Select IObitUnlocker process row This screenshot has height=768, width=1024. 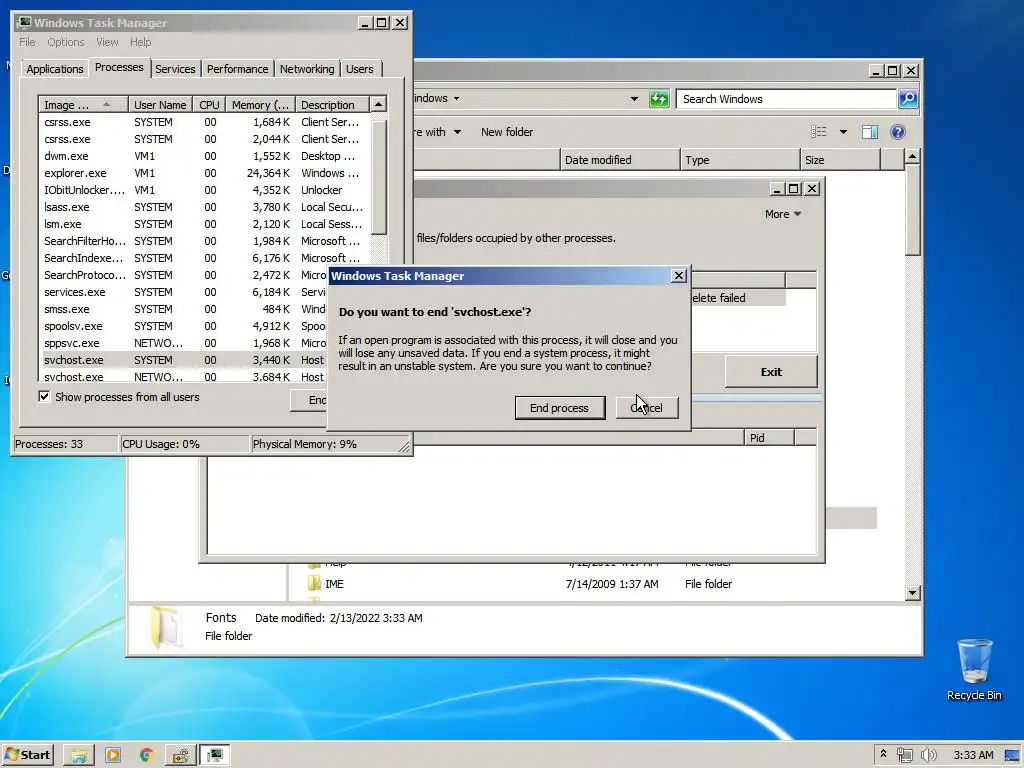(x=204, y=190)
